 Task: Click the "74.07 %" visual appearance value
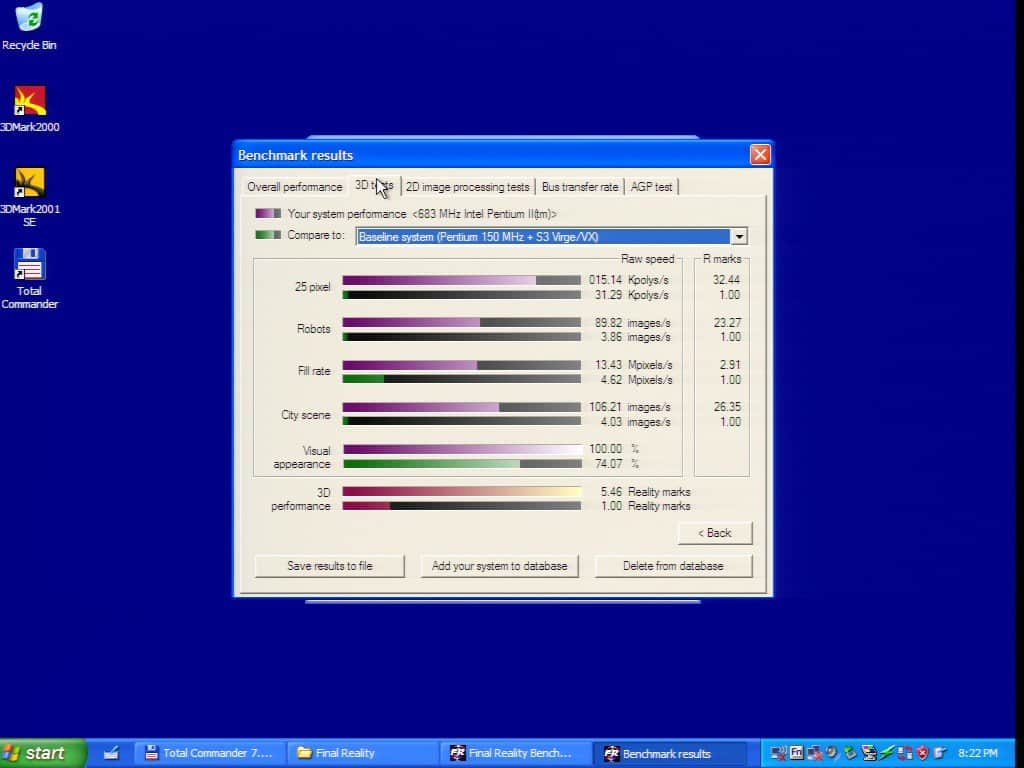(x=617, y=464)
